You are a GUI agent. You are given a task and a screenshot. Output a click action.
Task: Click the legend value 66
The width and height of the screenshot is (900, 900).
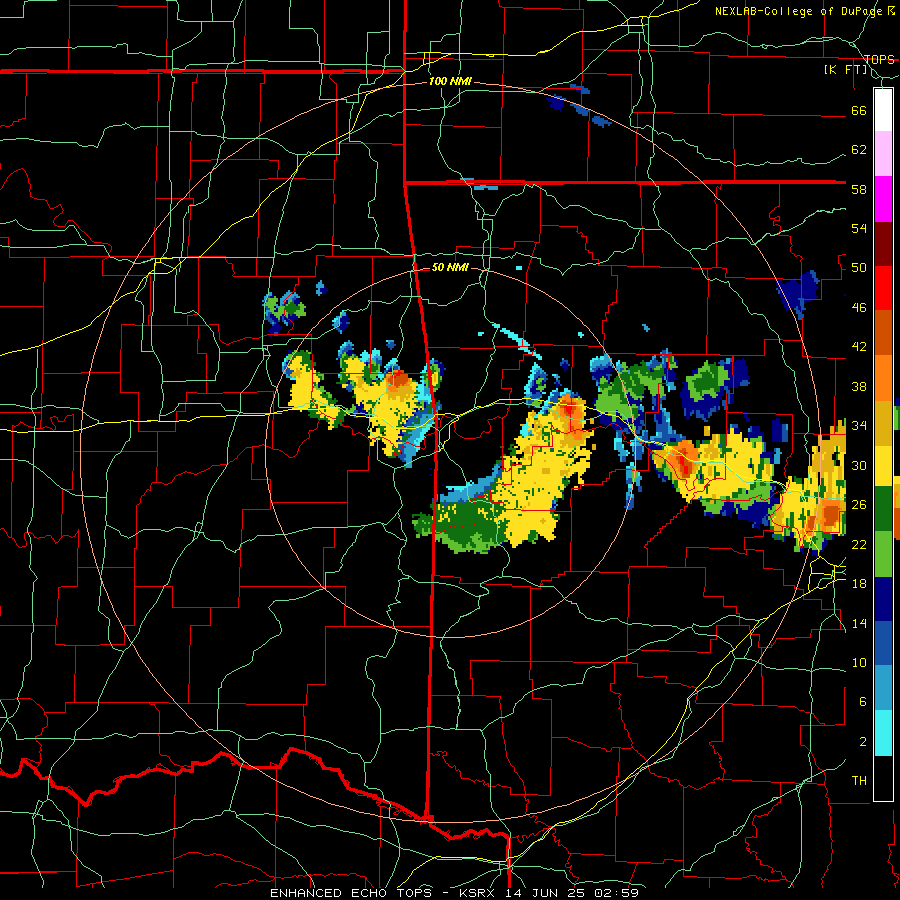[859, 110]
